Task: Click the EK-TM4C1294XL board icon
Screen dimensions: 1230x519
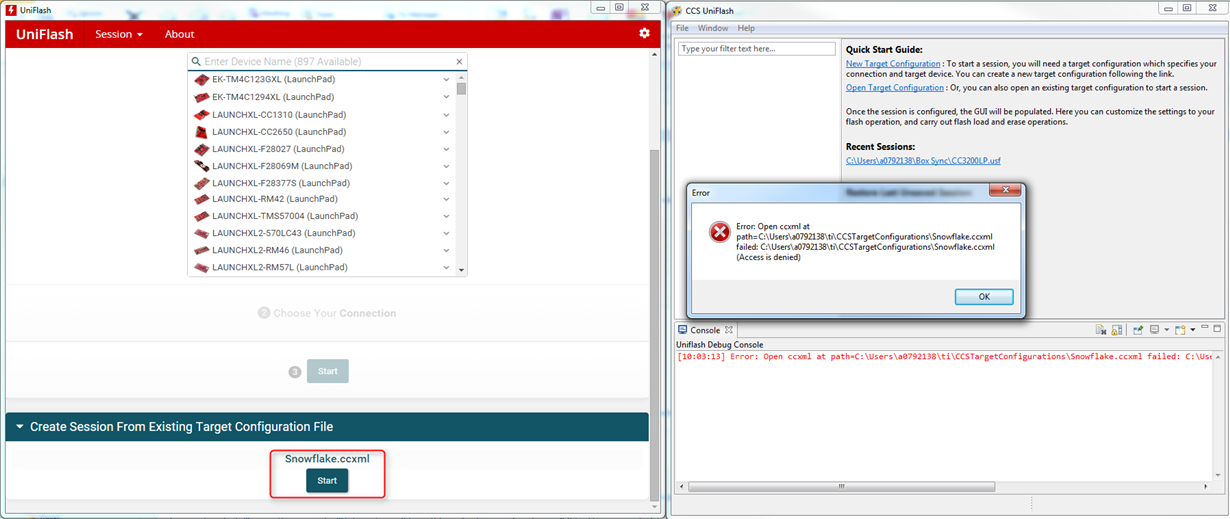Action: [x=202, y=97]
